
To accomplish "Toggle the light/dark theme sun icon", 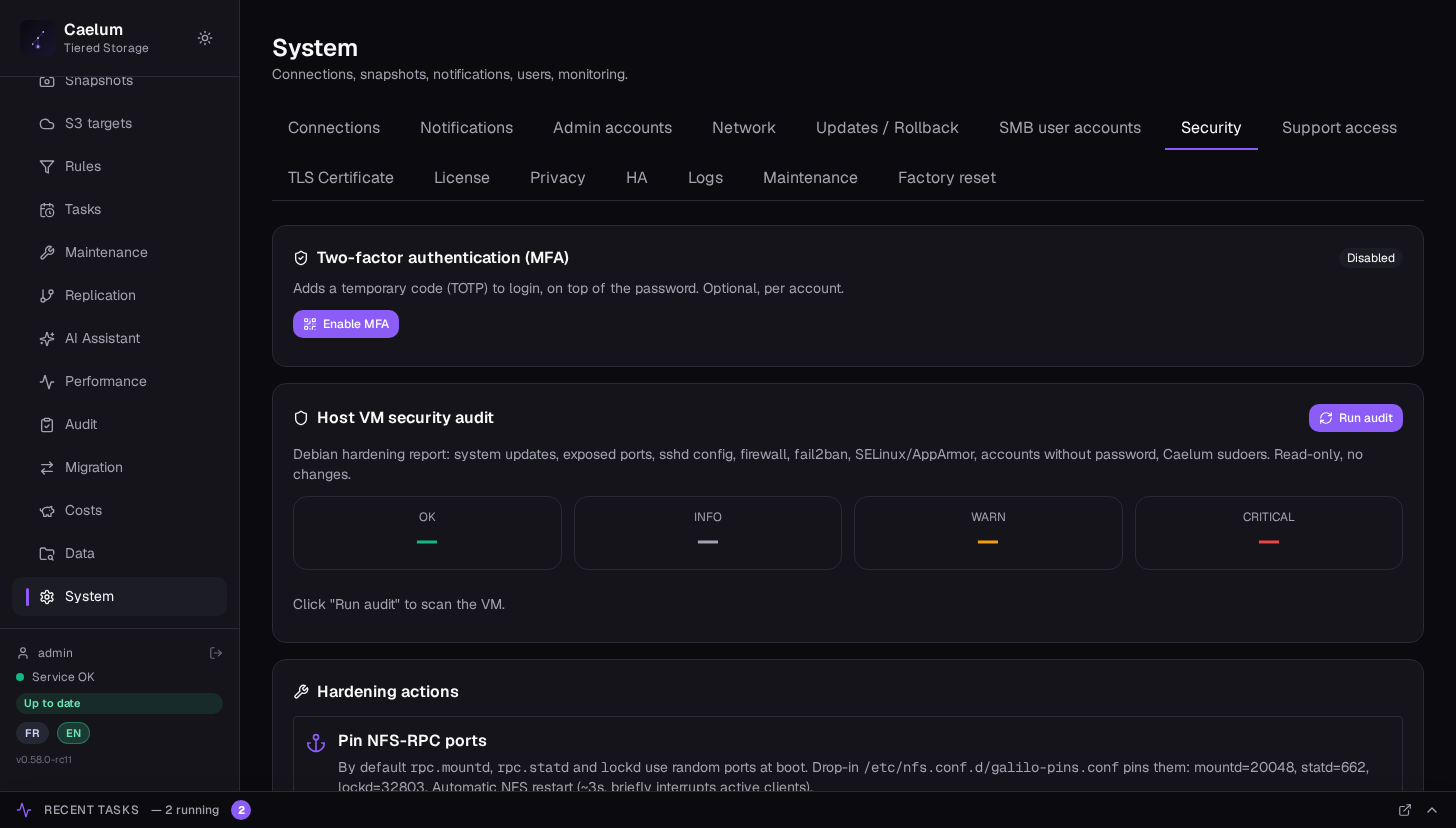I will (x=205, y=38).
